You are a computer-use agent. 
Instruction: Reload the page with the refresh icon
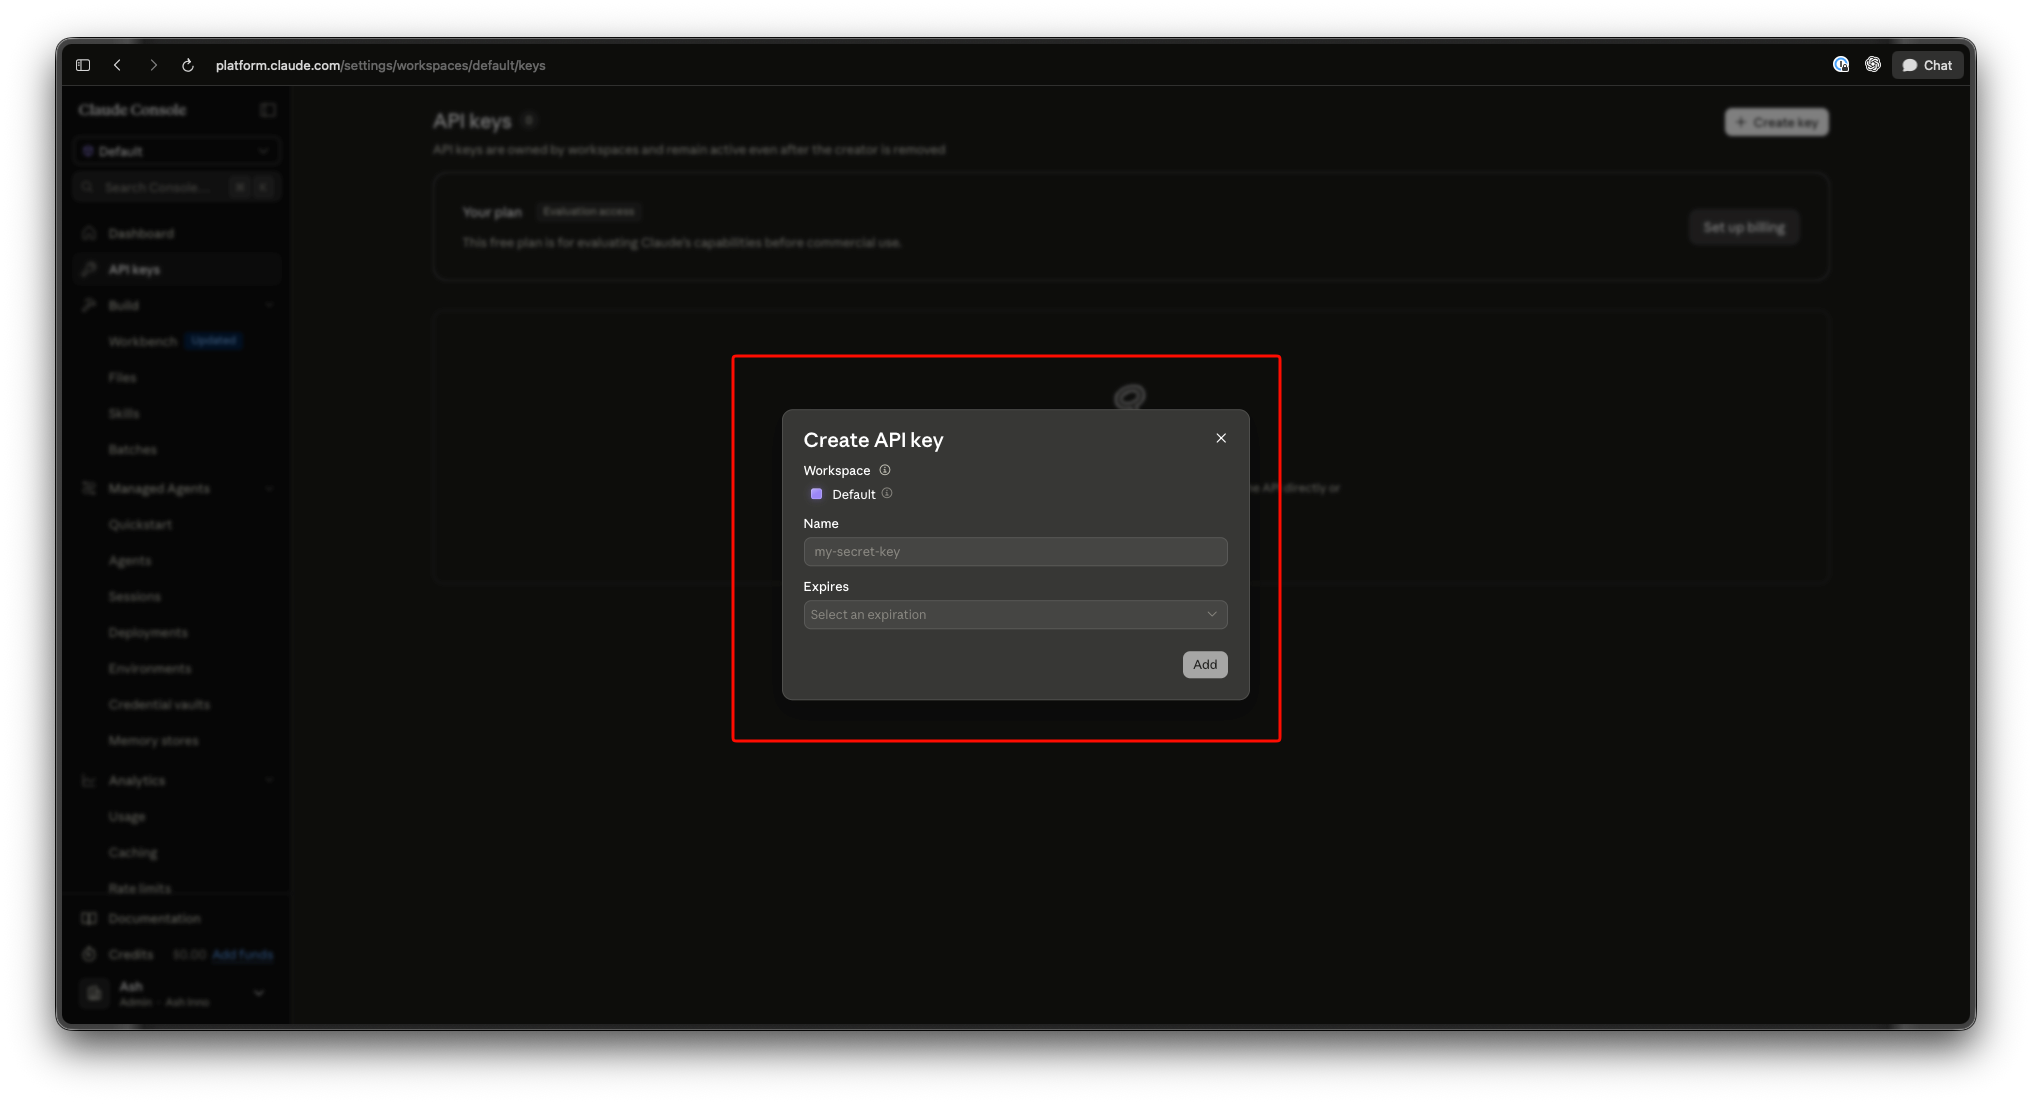[187, 65]
